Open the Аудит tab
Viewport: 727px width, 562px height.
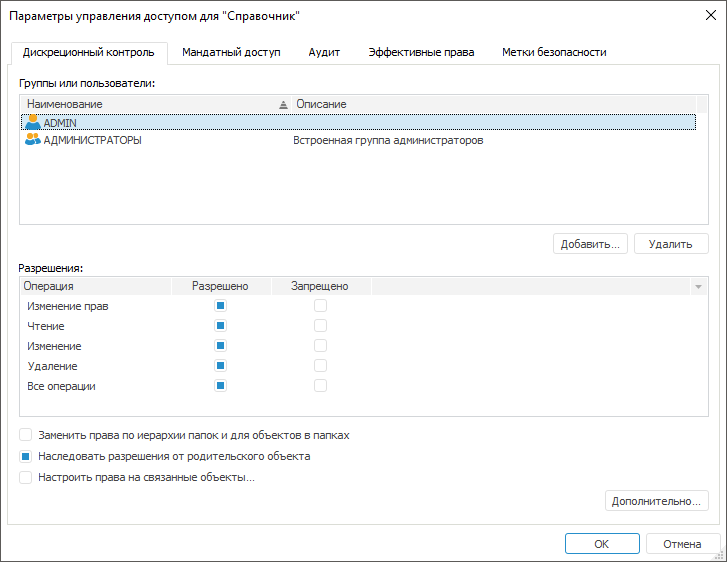[x=324, y=52]
